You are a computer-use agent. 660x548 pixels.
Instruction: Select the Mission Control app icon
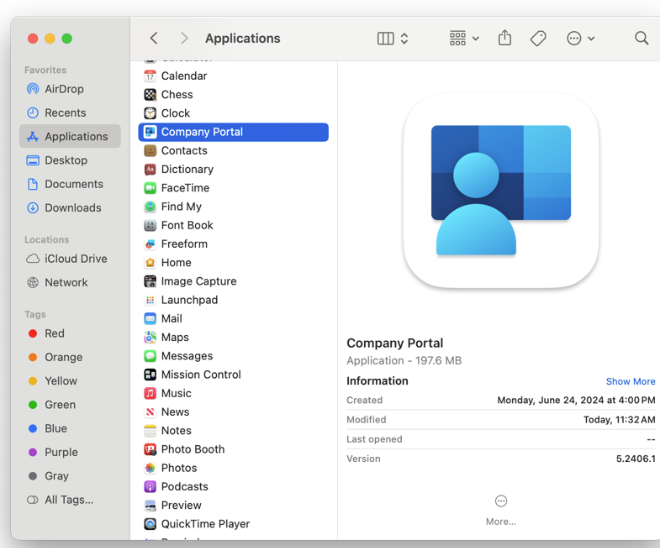pos(150,375)
